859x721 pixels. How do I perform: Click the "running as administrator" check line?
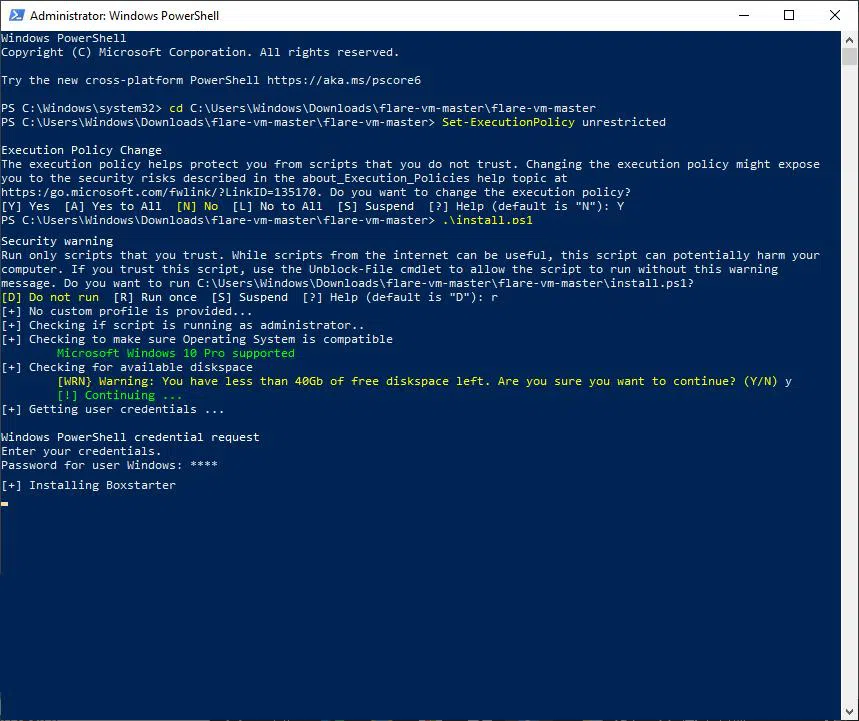coord(182,325)
